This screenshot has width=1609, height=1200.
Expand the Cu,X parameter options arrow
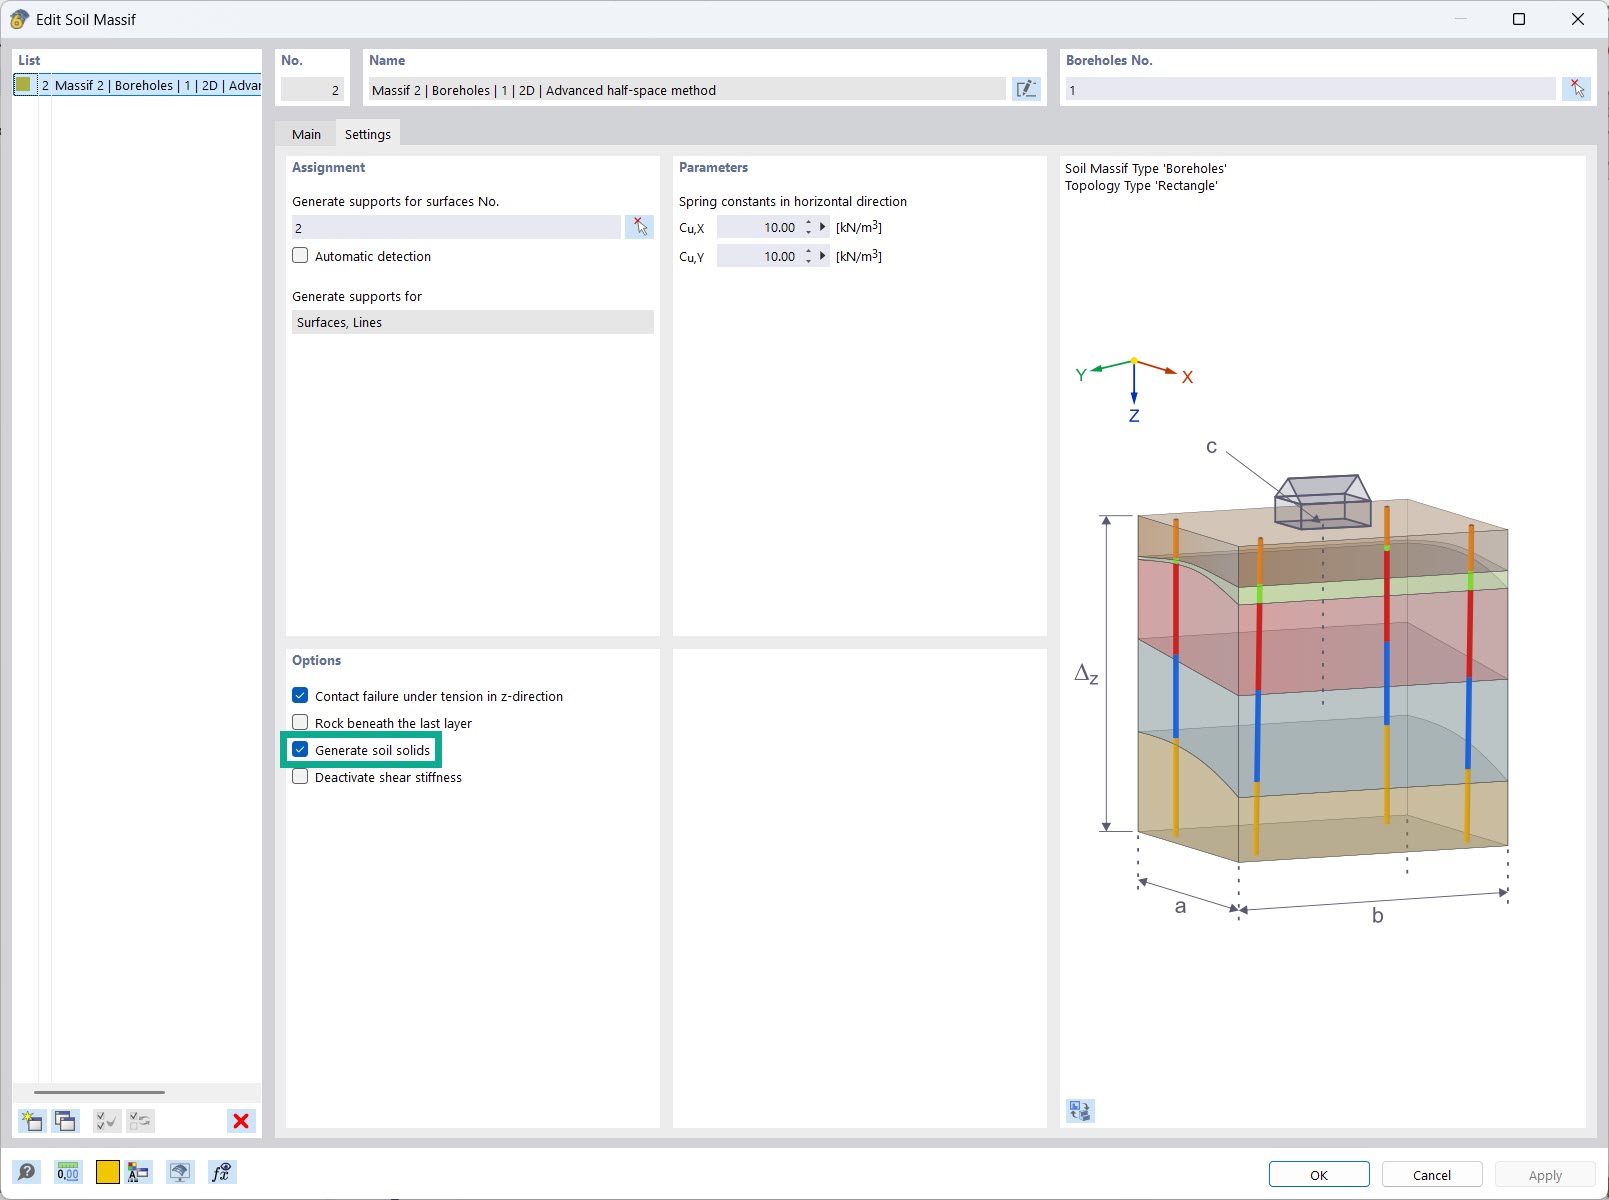[x=822, y=227]
